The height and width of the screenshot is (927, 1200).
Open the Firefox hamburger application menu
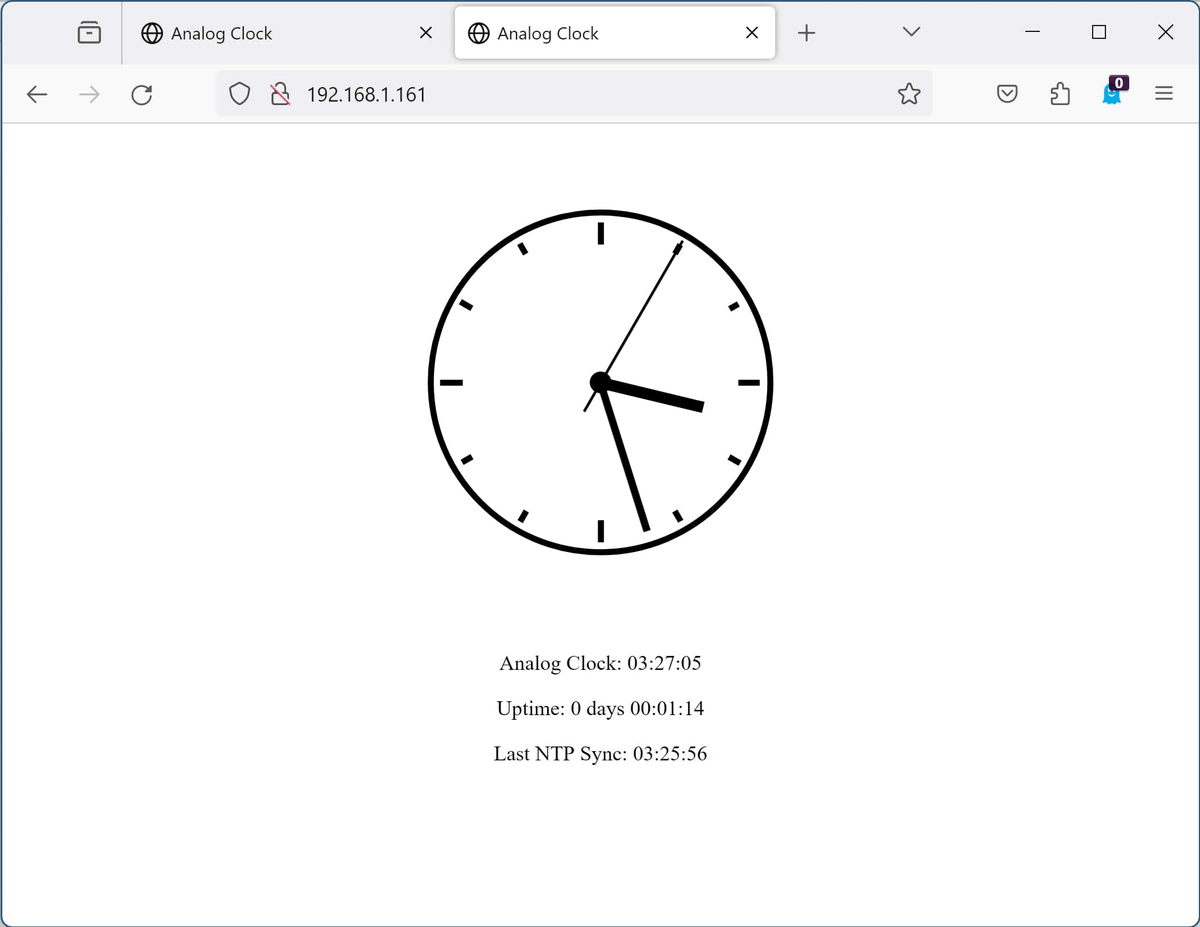click(1163, 95)
